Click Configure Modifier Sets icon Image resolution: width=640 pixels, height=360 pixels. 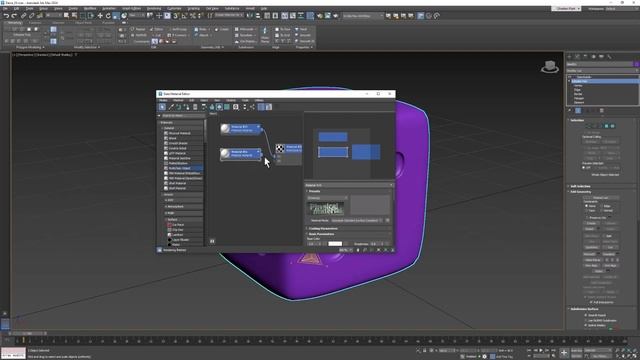click(601, 111)
